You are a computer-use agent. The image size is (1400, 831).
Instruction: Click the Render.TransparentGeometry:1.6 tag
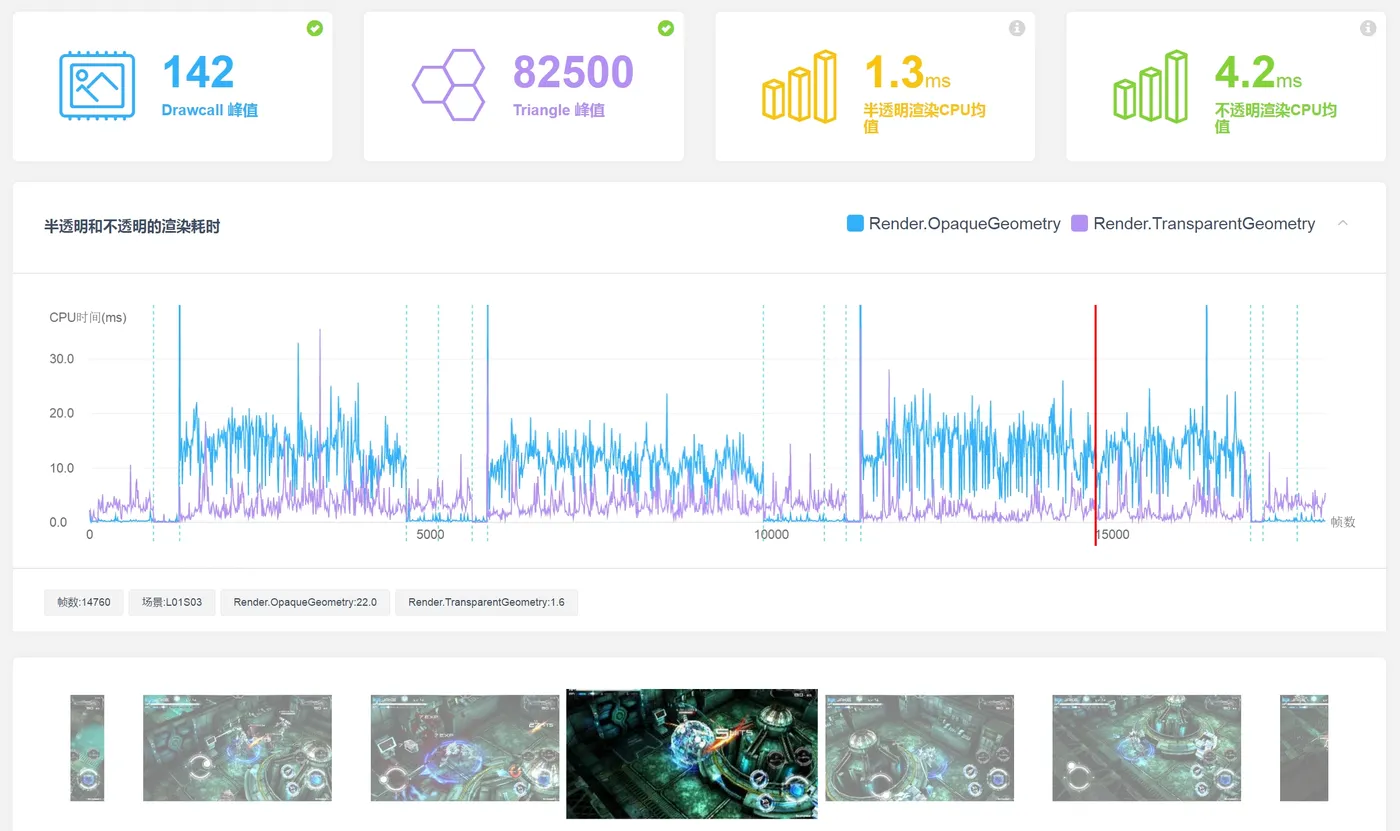click(487, 602)
